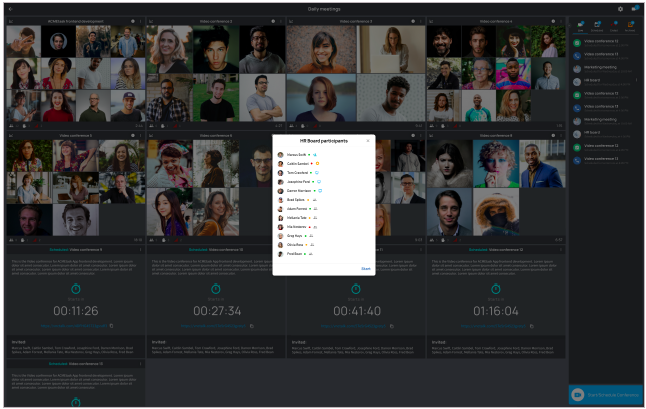Open three-dot menu of Video conference 4 panel
Viewport: 646px width, 409px height.
(561, 21)
